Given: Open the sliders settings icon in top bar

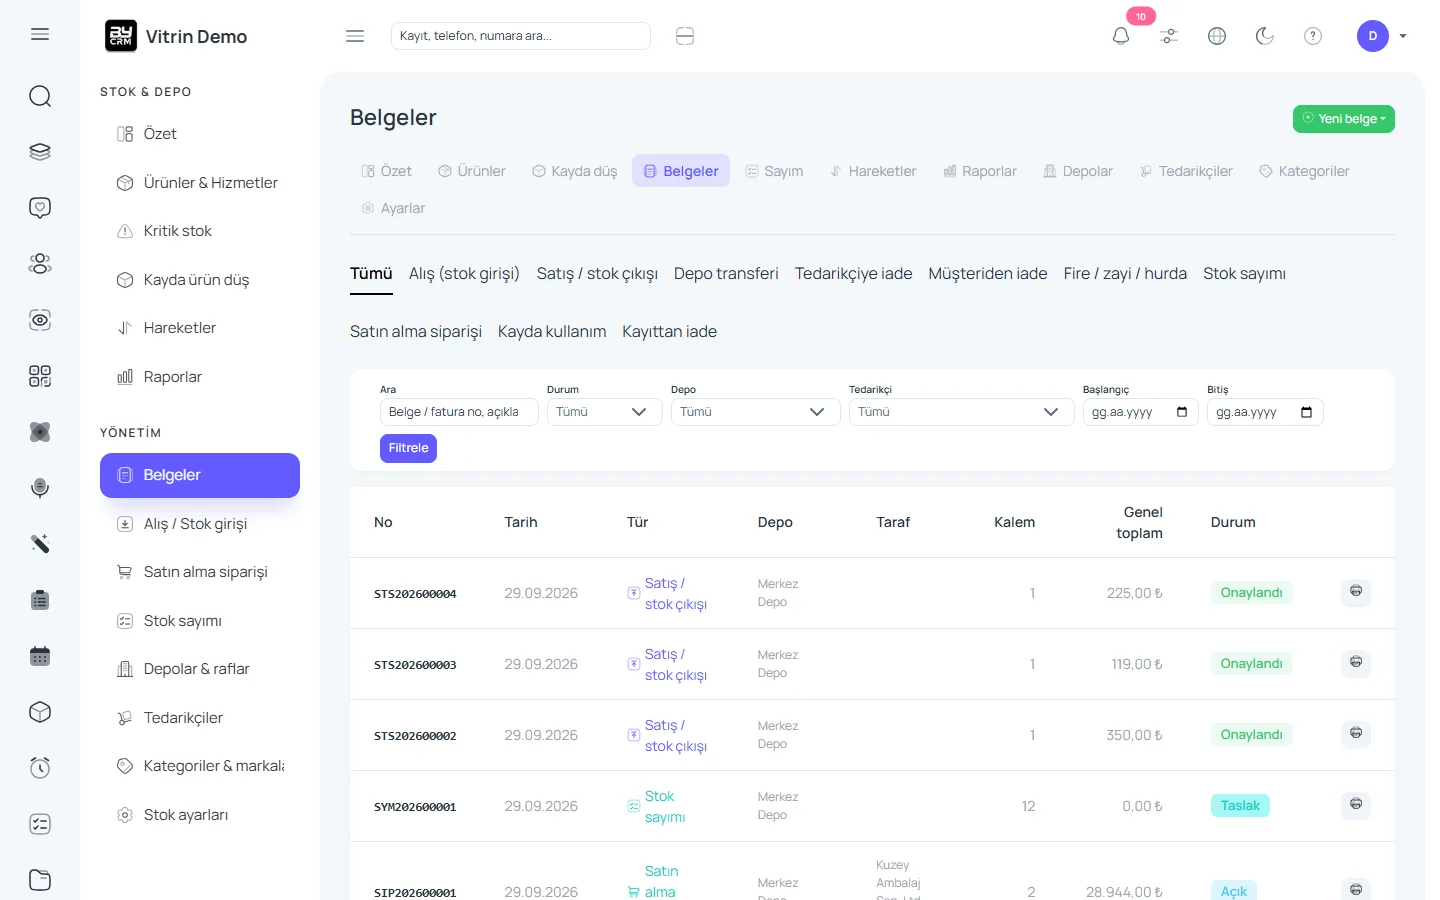Looking at the screenshot, I should pyautogui.click(x=1169, y=36).
